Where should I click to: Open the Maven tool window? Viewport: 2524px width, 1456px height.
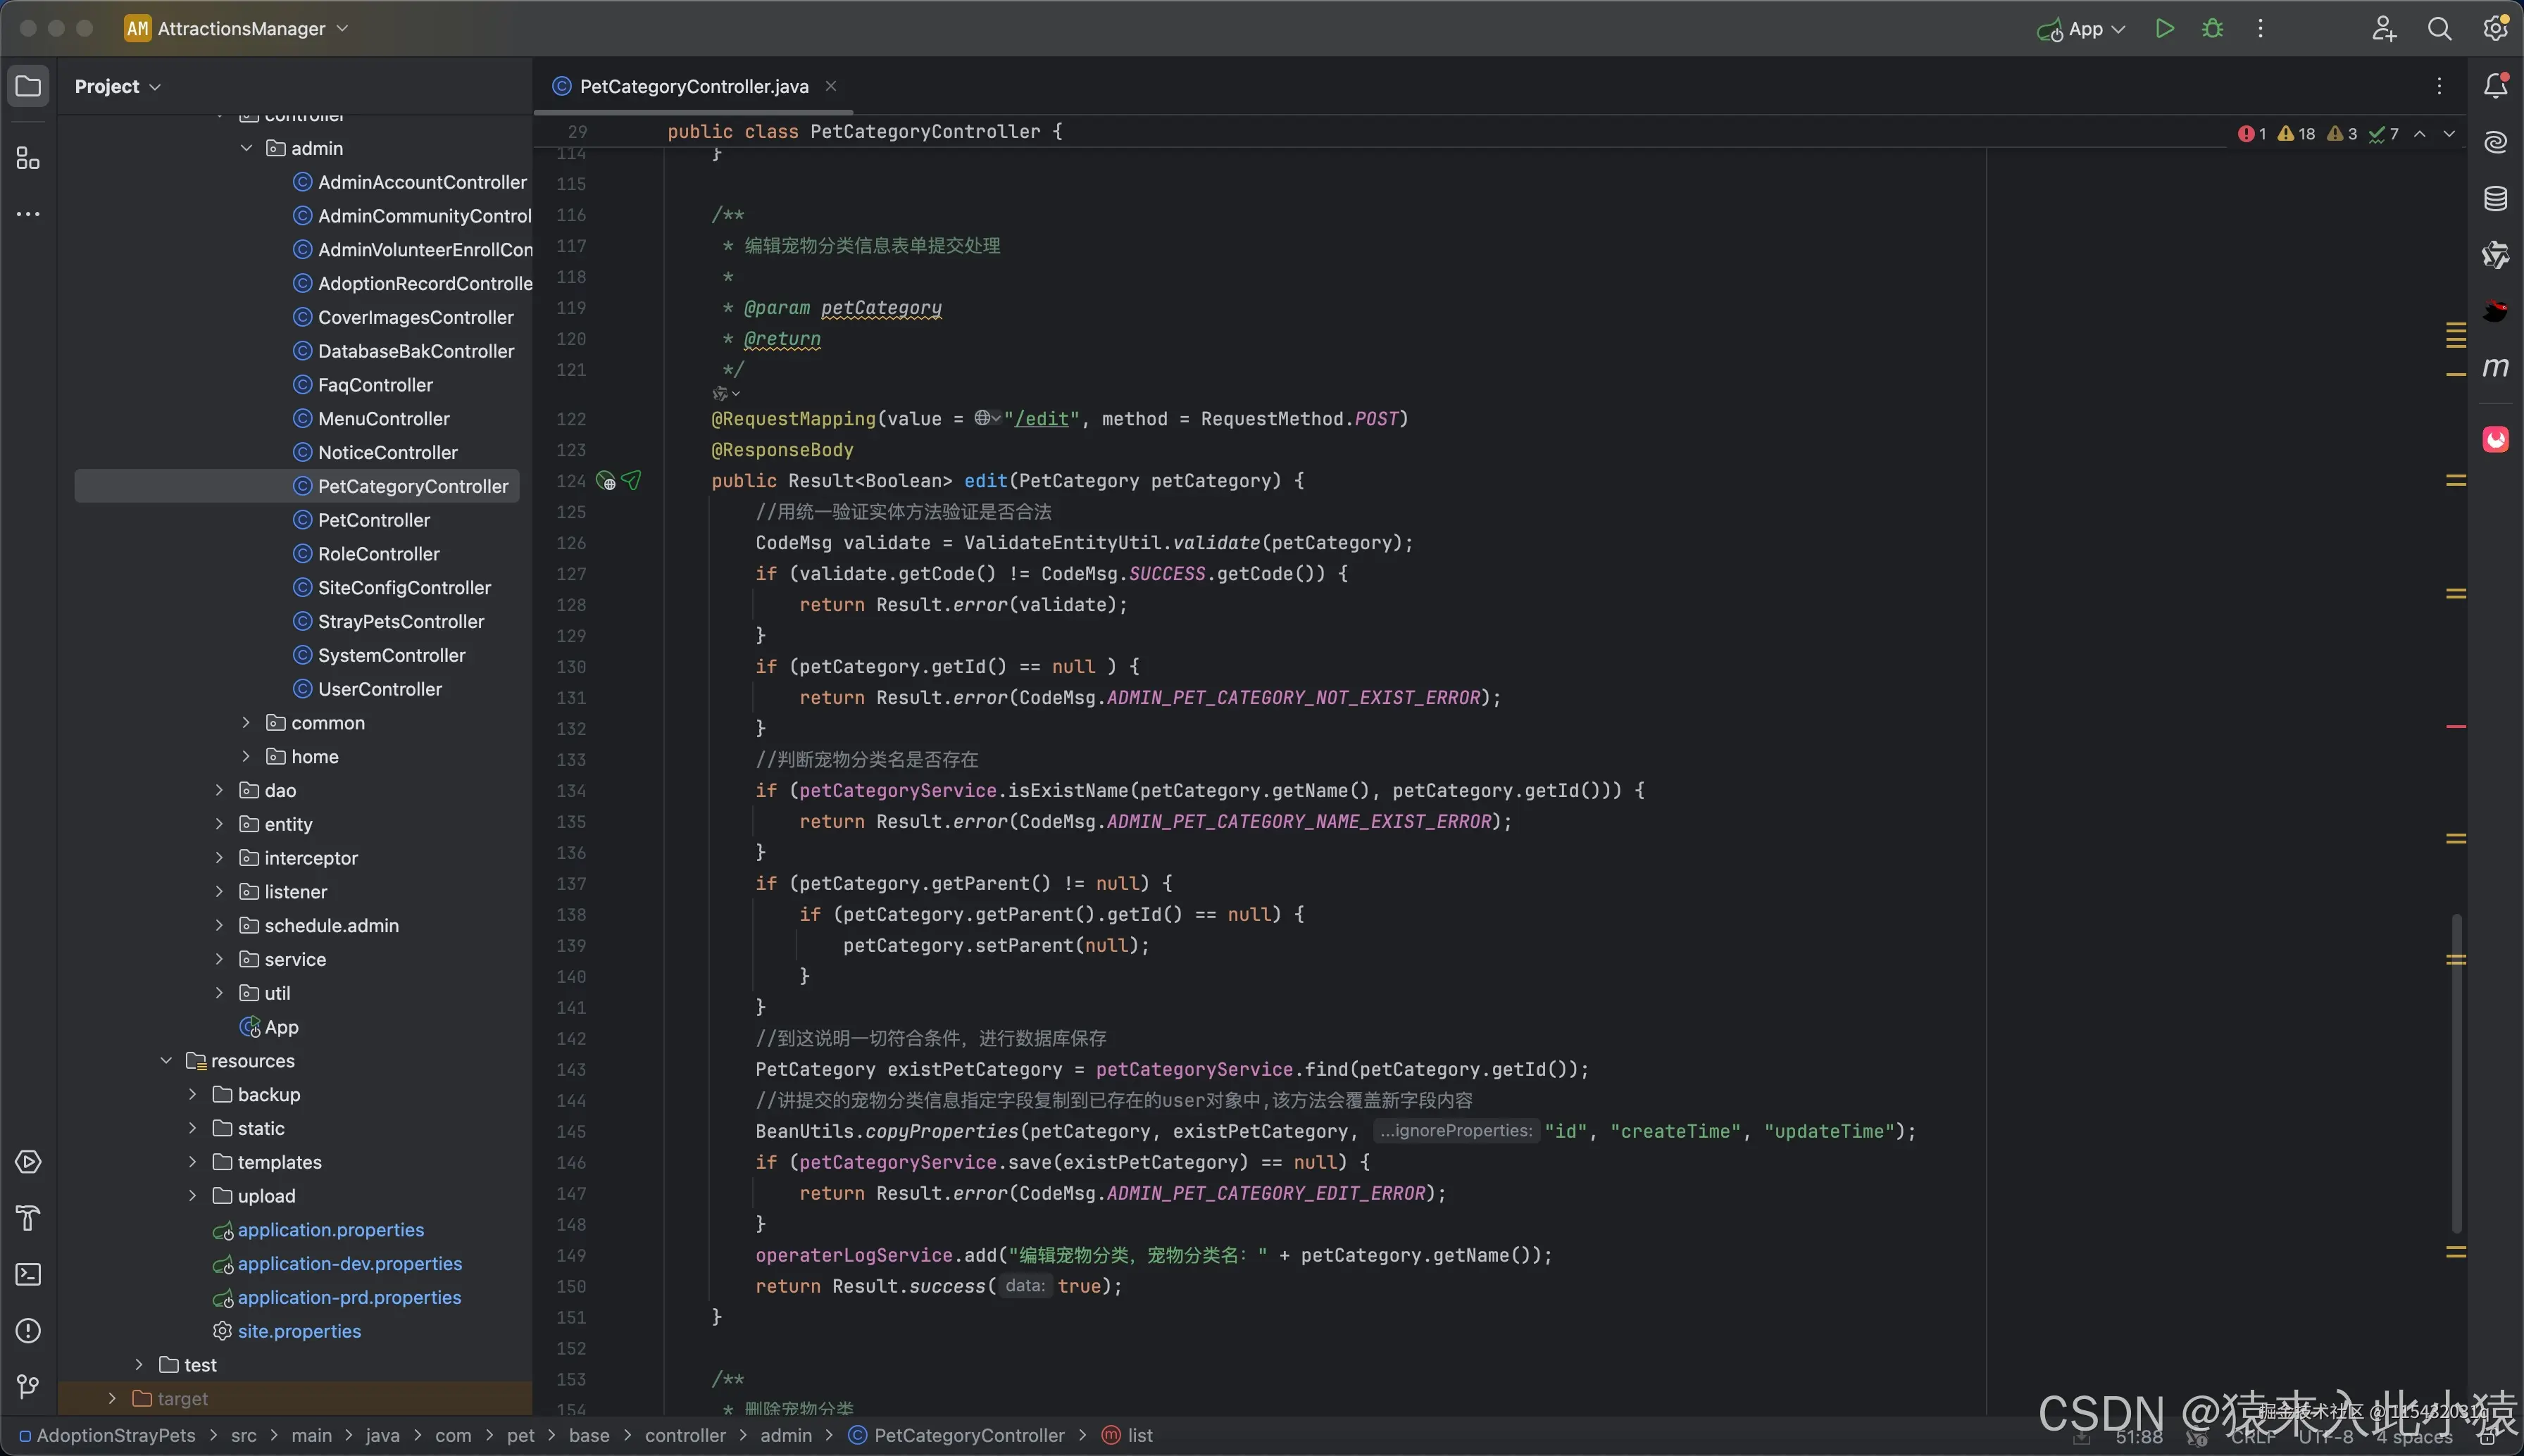[2495, 367]
